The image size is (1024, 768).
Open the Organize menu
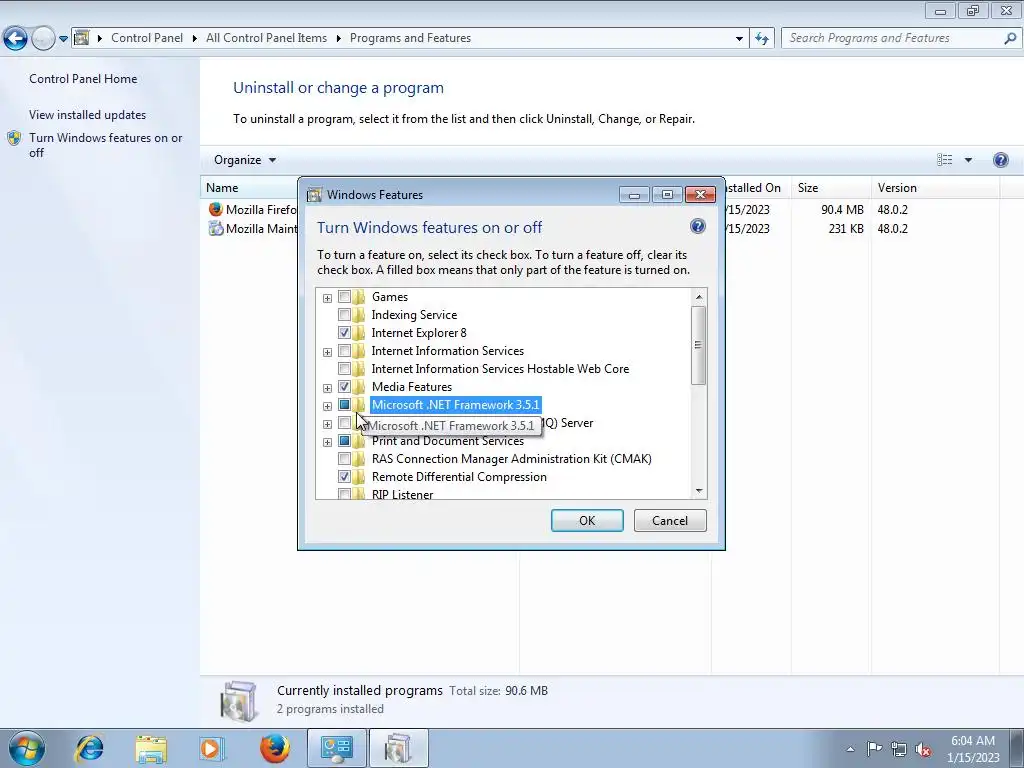(245, 160)
